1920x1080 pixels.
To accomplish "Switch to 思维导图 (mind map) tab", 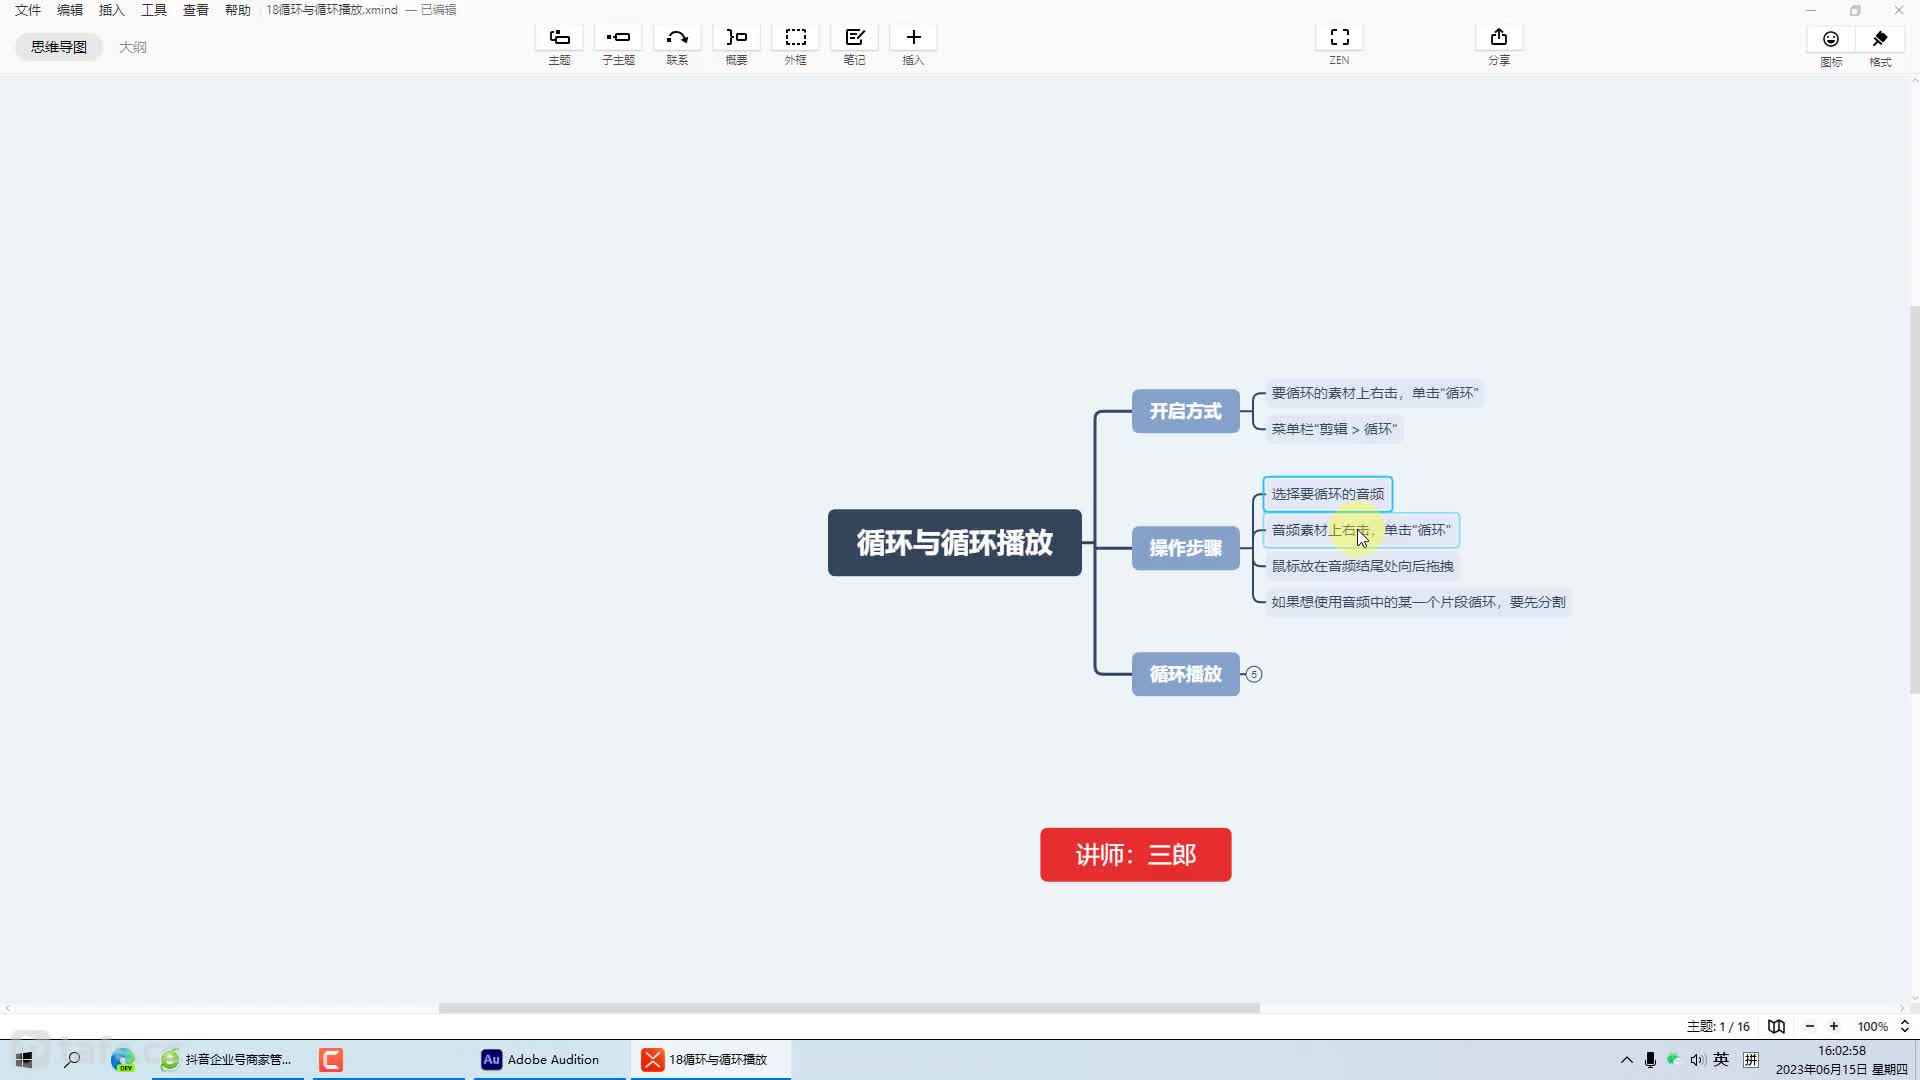I will click(59, 46).
